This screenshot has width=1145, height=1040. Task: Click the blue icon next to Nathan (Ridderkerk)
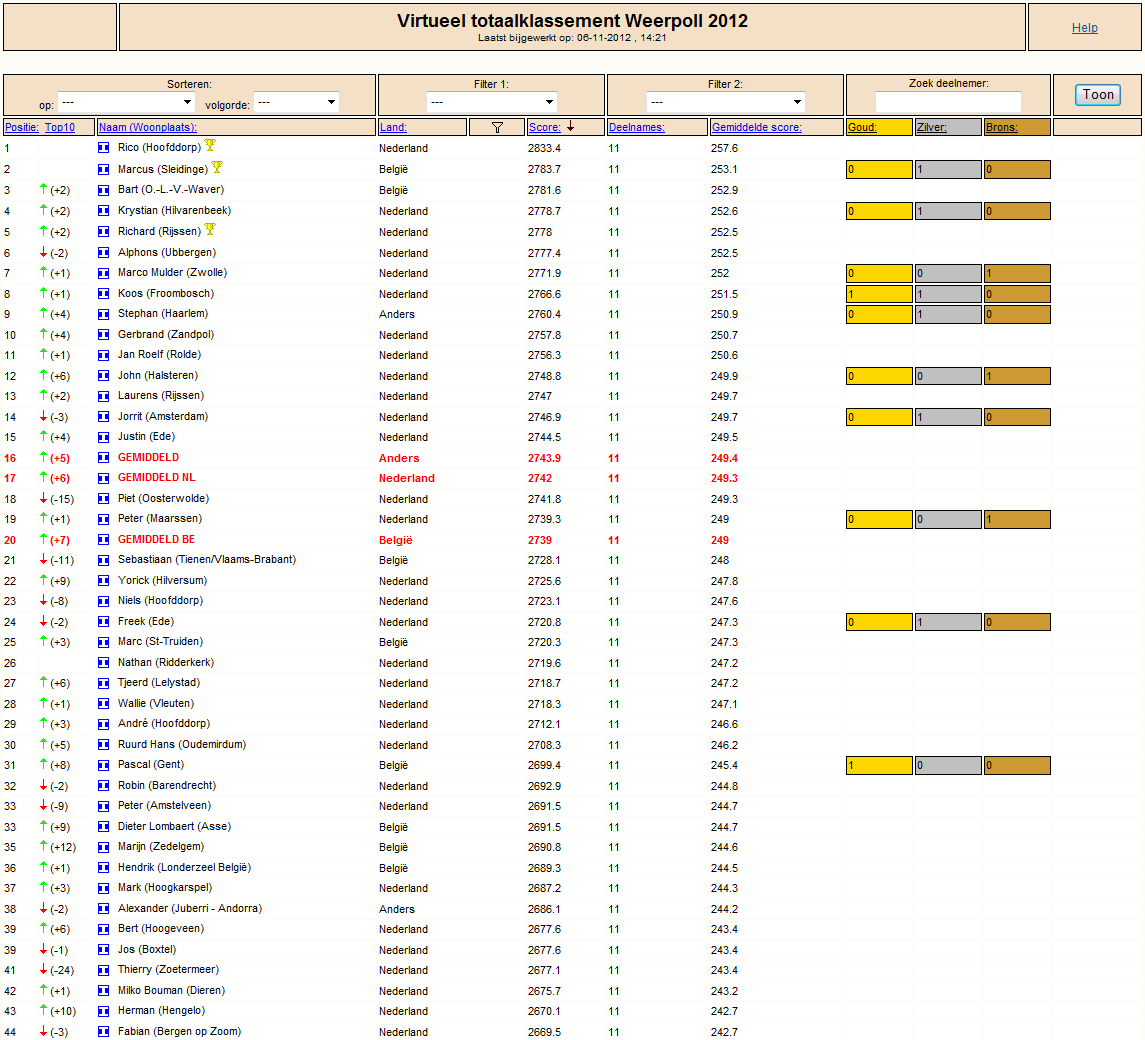[x=104, y=663]
